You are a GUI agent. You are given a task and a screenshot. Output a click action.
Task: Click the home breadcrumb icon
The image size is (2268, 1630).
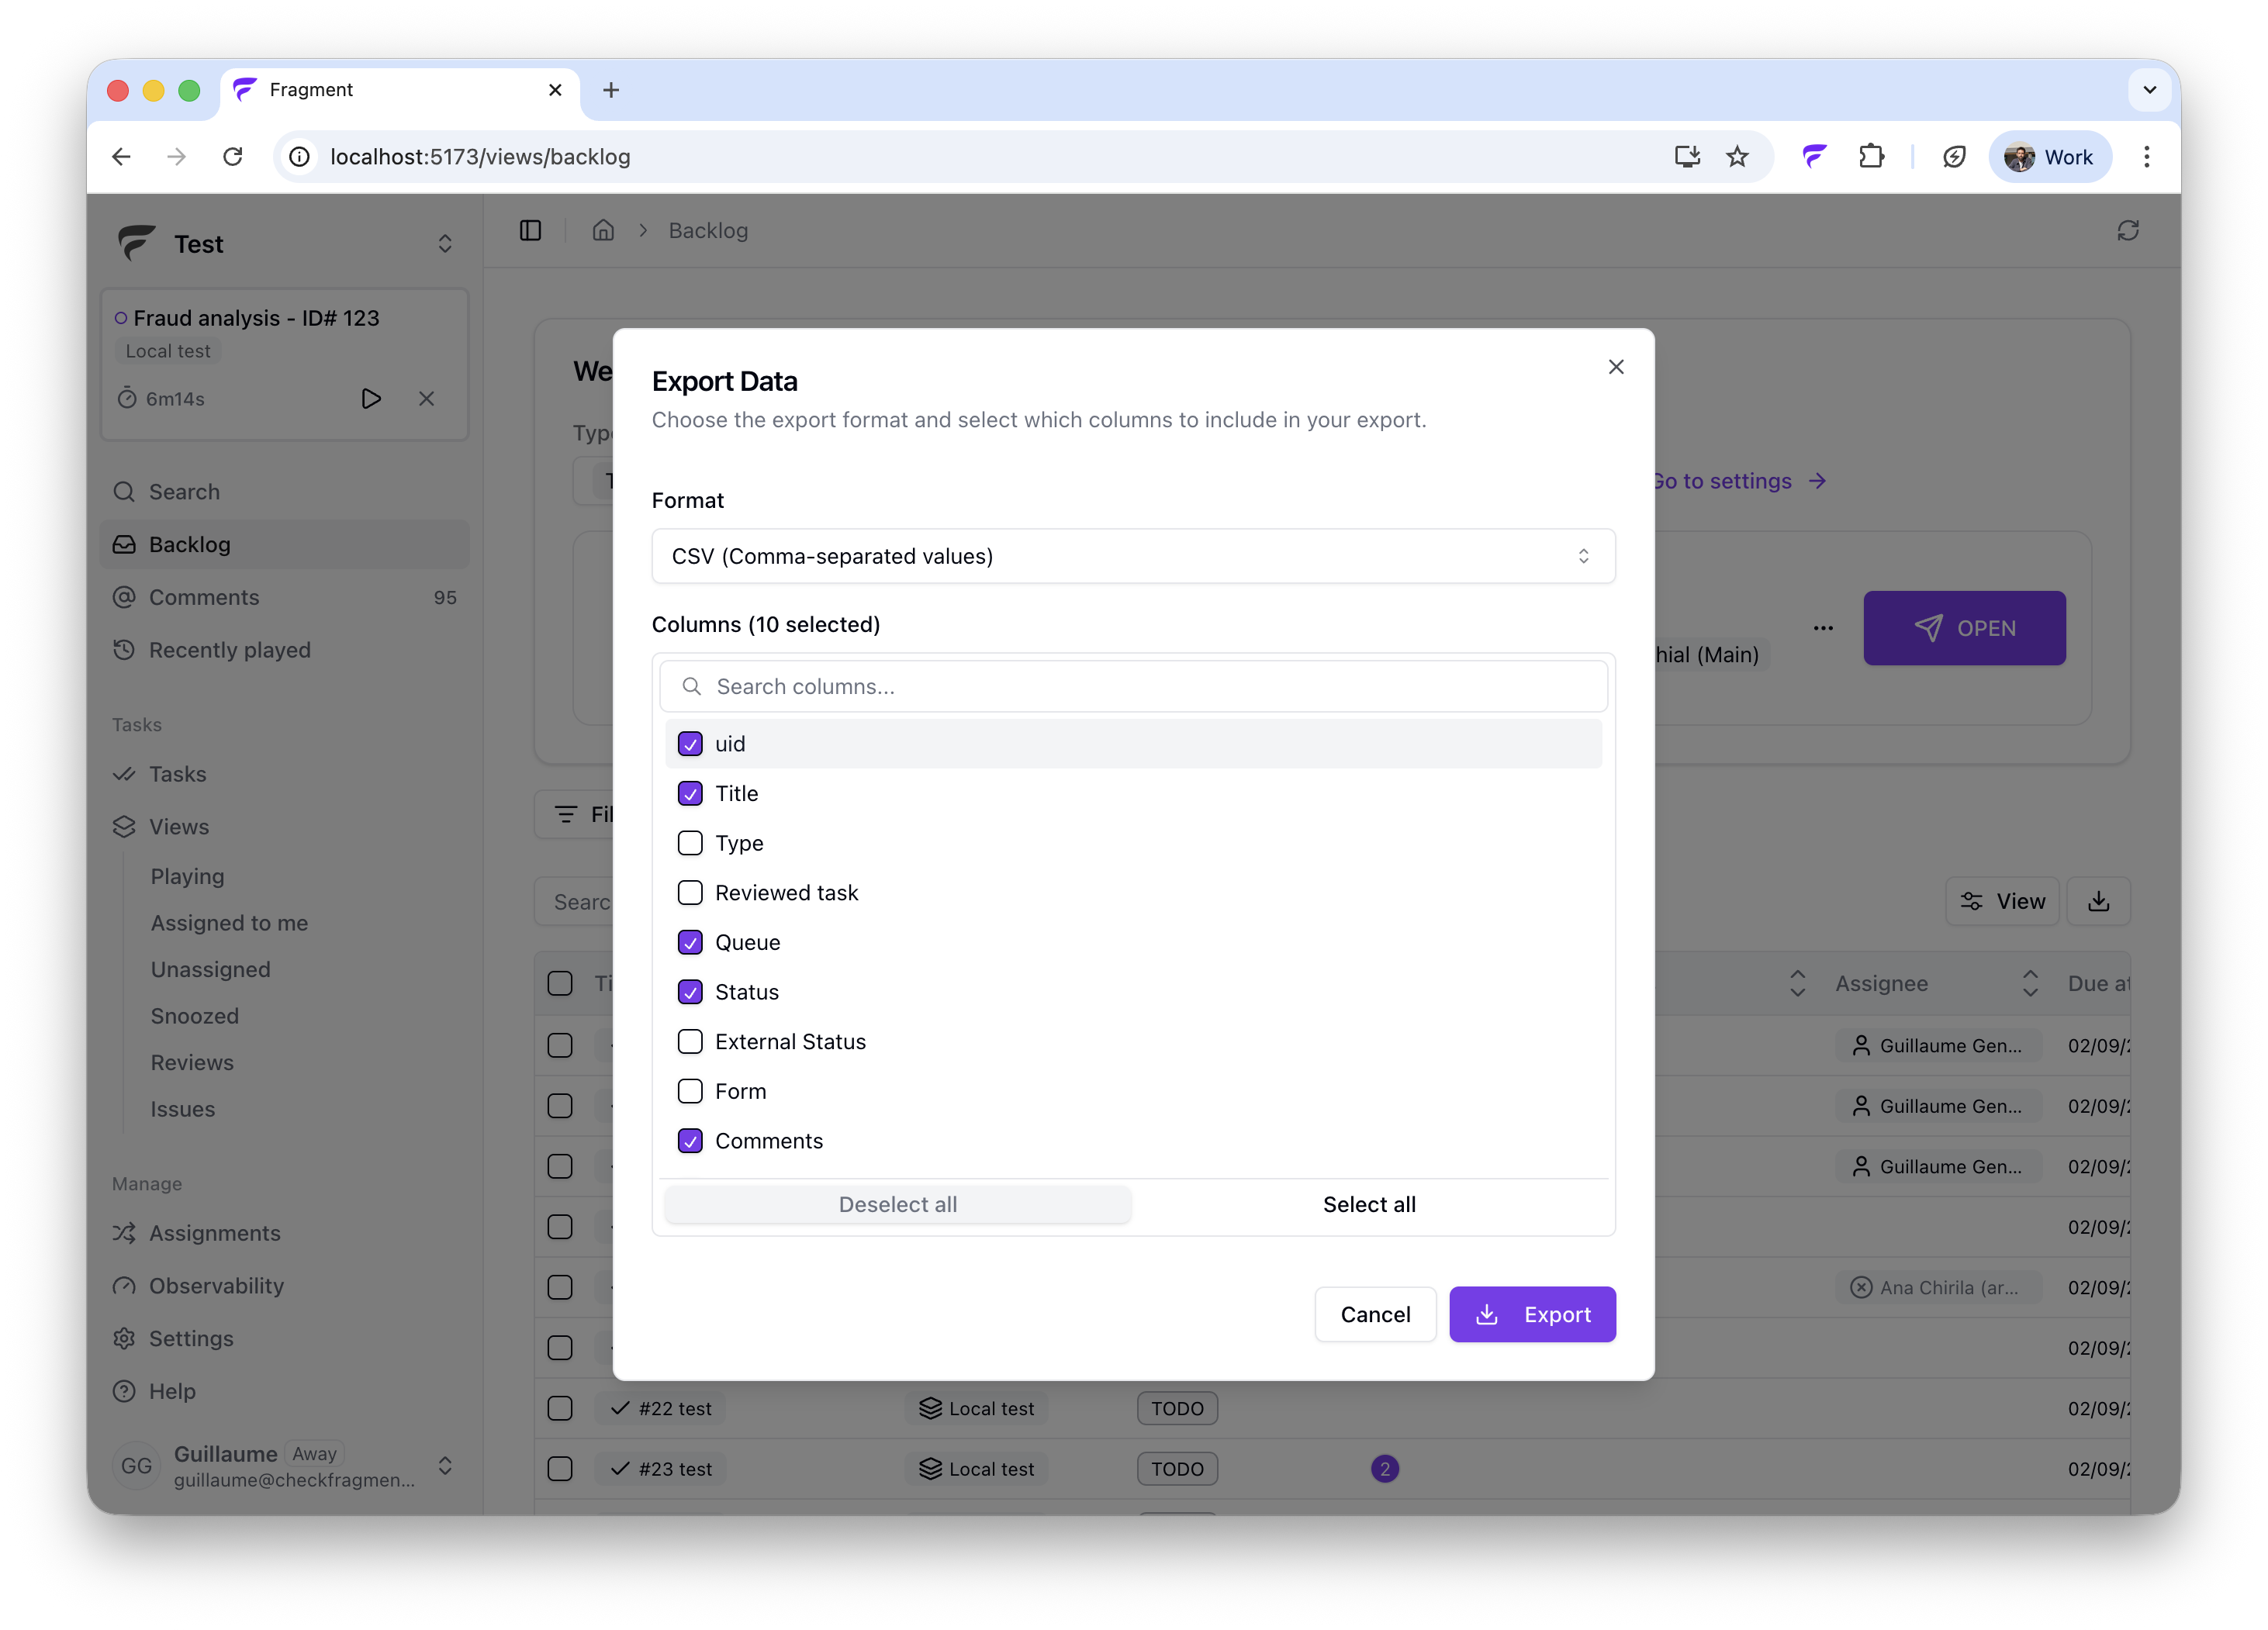[x=603, y=231]
